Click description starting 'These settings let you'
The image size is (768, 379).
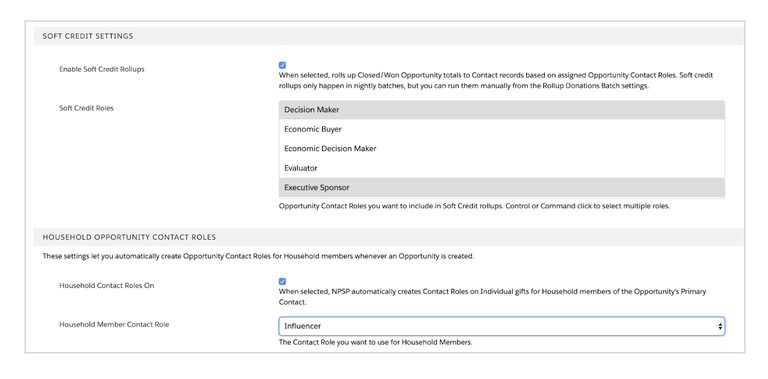258,256
